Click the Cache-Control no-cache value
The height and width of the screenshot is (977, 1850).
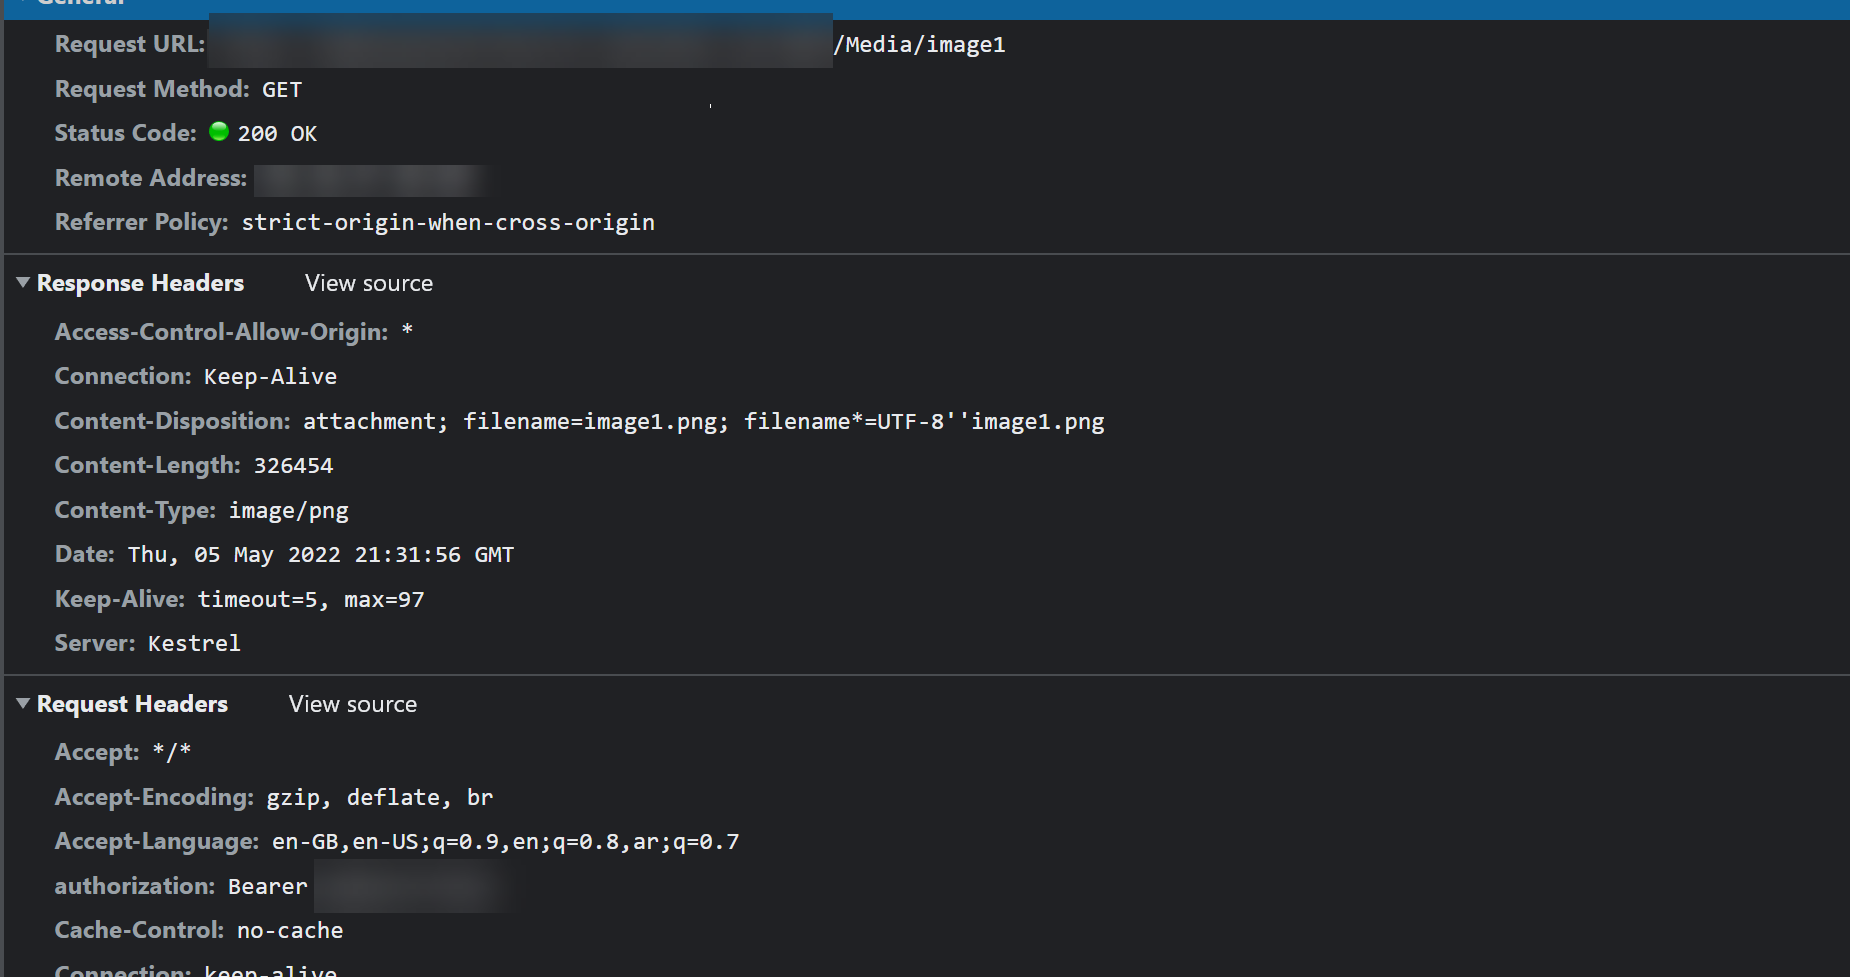pos(289,930)
